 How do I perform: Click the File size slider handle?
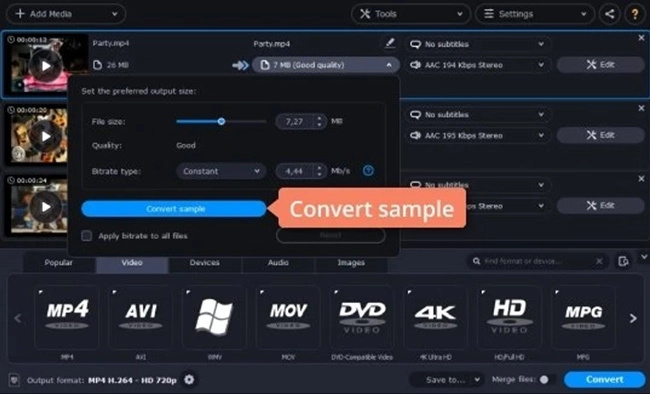coord(221,121)
